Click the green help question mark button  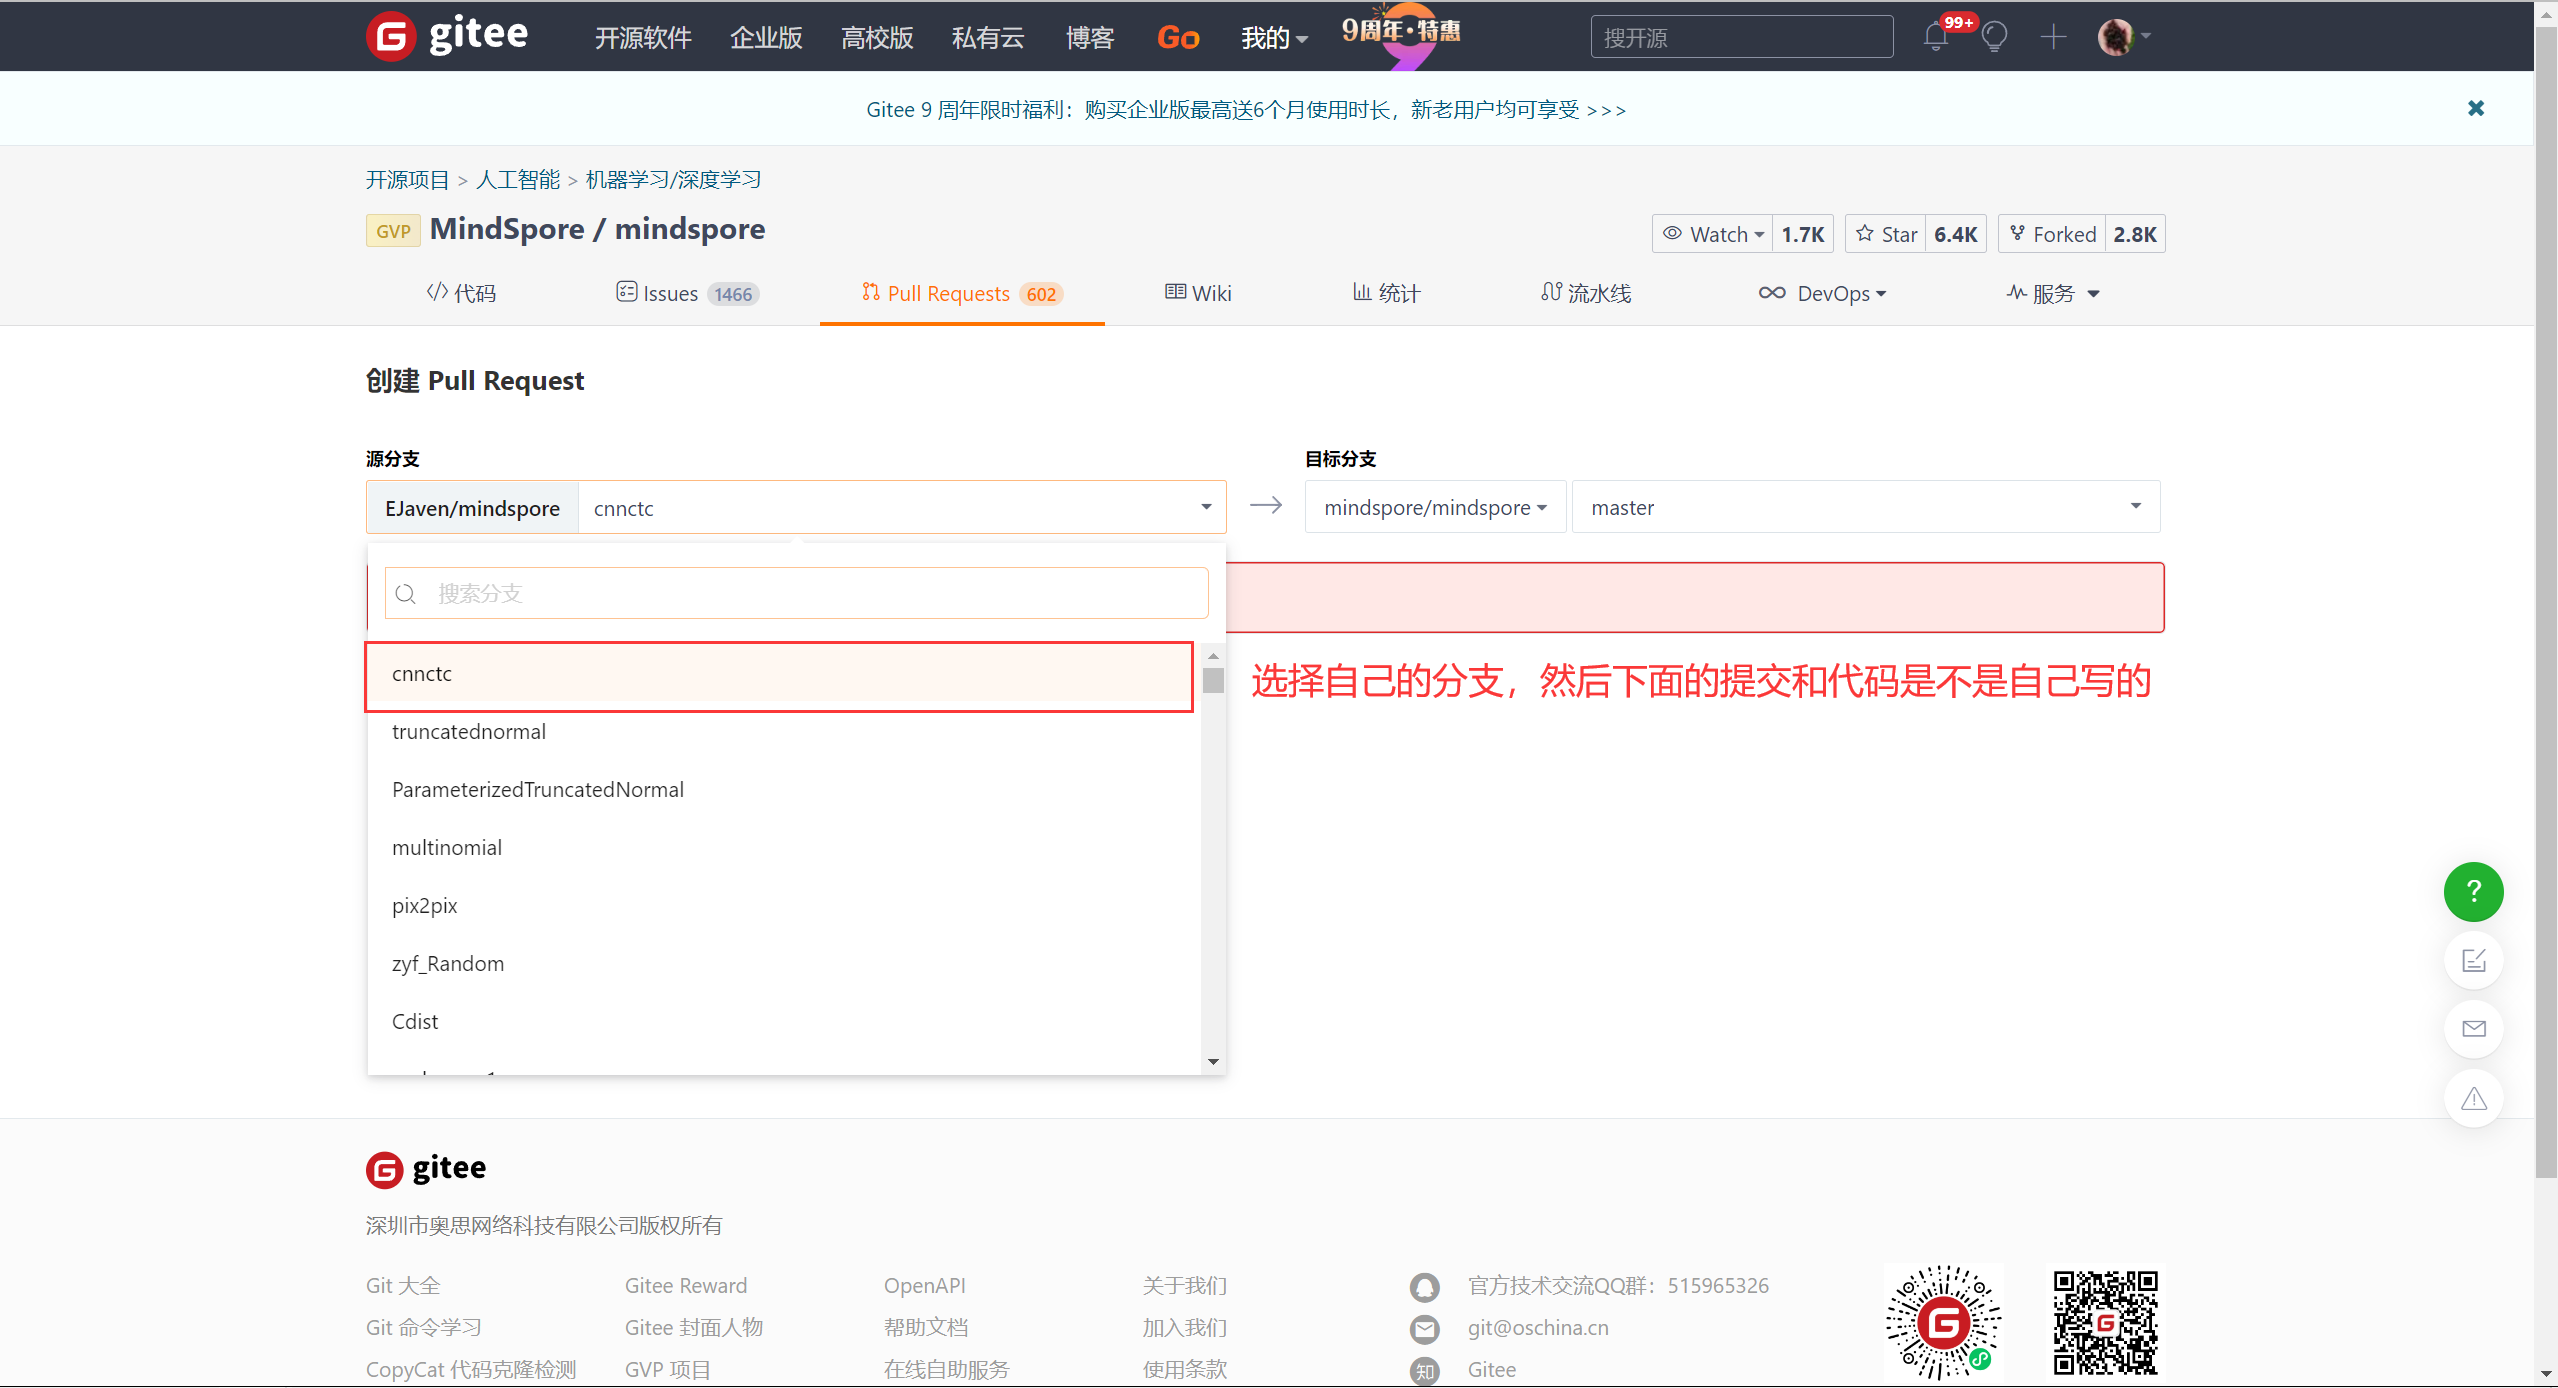click(x=2472, y=891)
